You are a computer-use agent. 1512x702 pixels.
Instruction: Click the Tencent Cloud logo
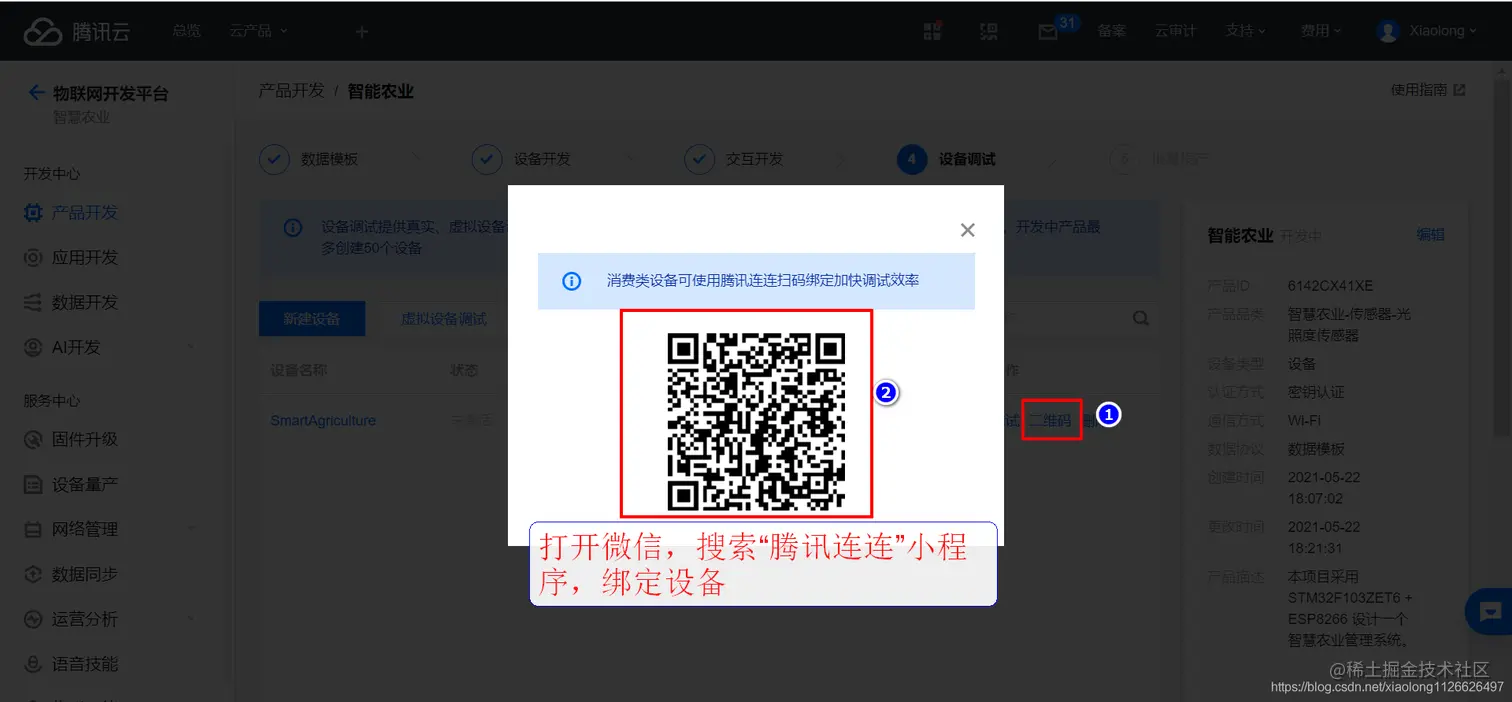(77, 32)
